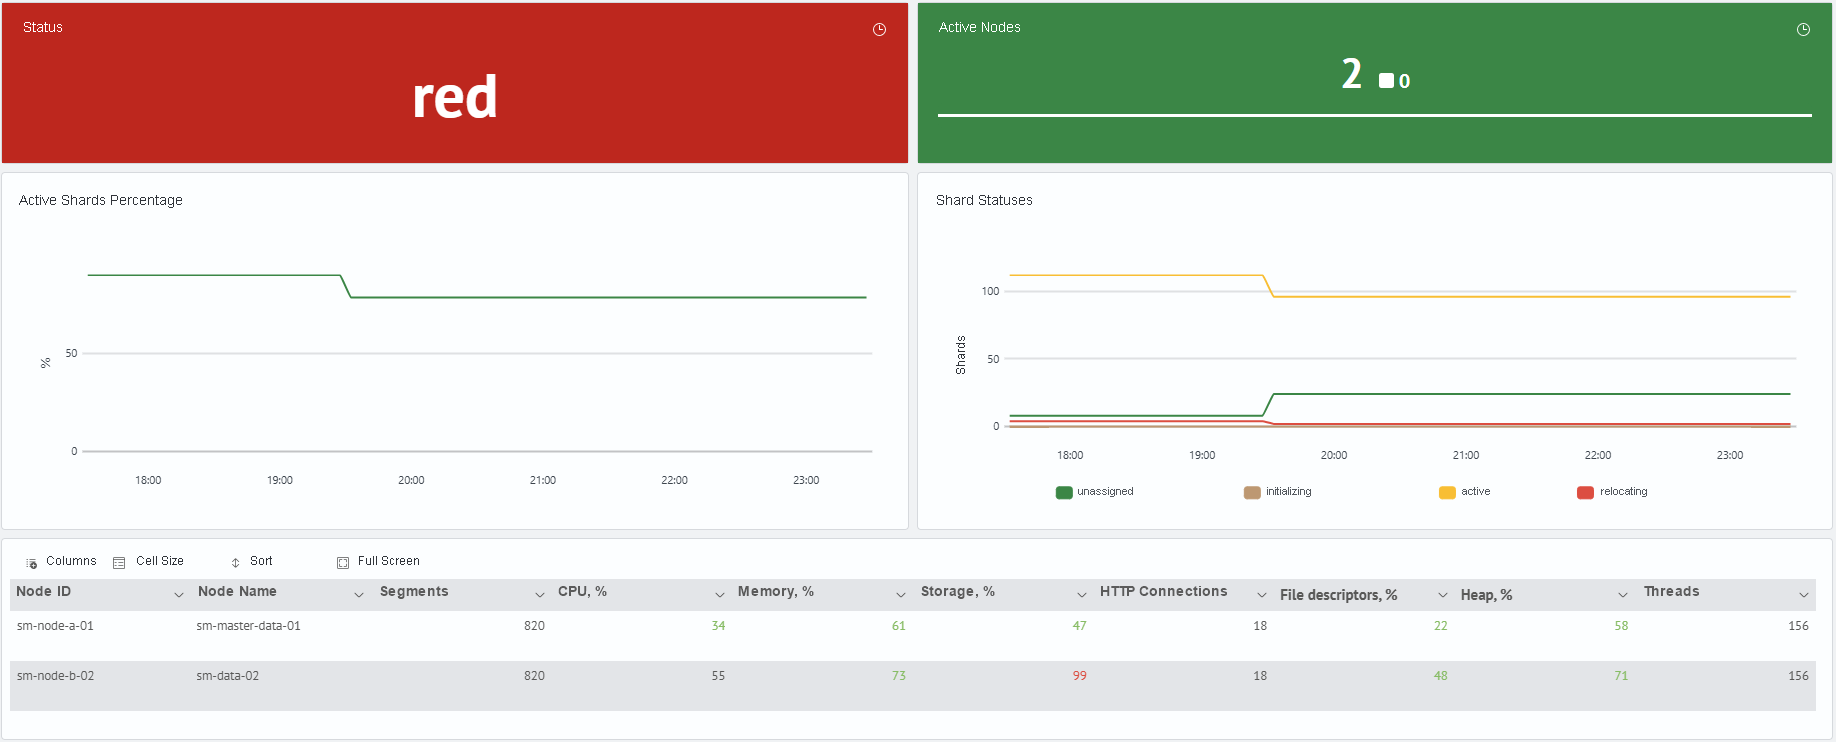
Task: Click Full Screen text in table toolbar
Action: pos(389,561)
